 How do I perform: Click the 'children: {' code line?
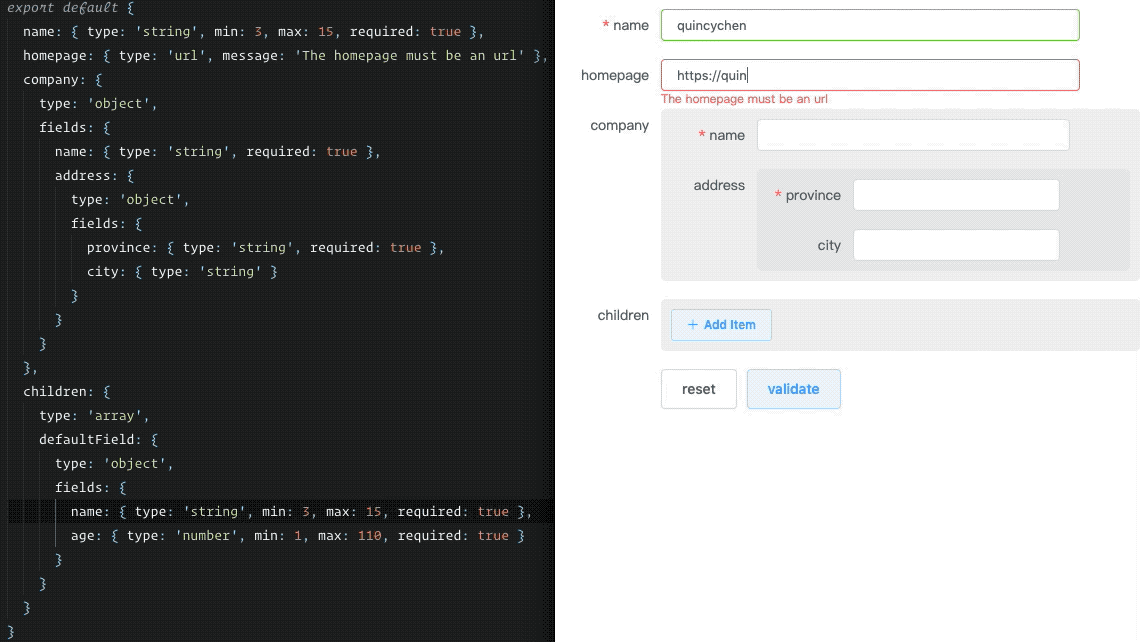(67, 392)
